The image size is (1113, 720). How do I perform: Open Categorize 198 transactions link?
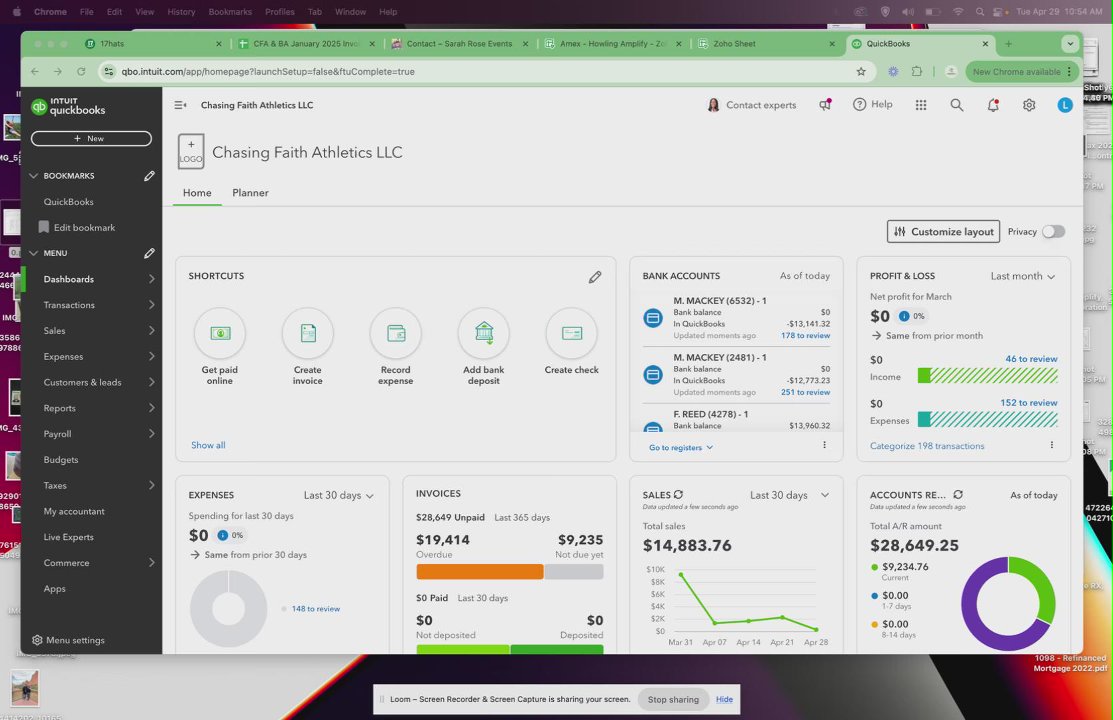click(x=927, y=446)
